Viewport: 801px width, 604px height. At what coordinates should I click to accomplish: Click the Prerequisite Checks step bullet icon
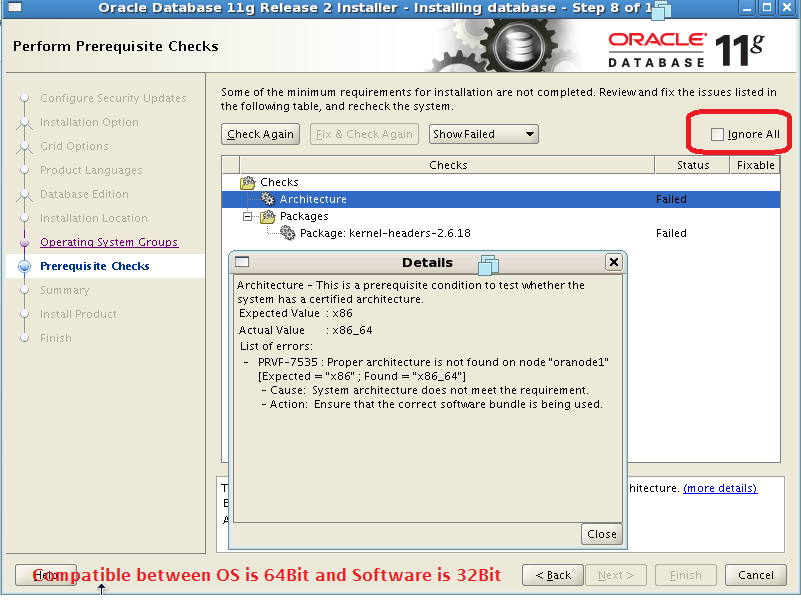coord(24,266)
